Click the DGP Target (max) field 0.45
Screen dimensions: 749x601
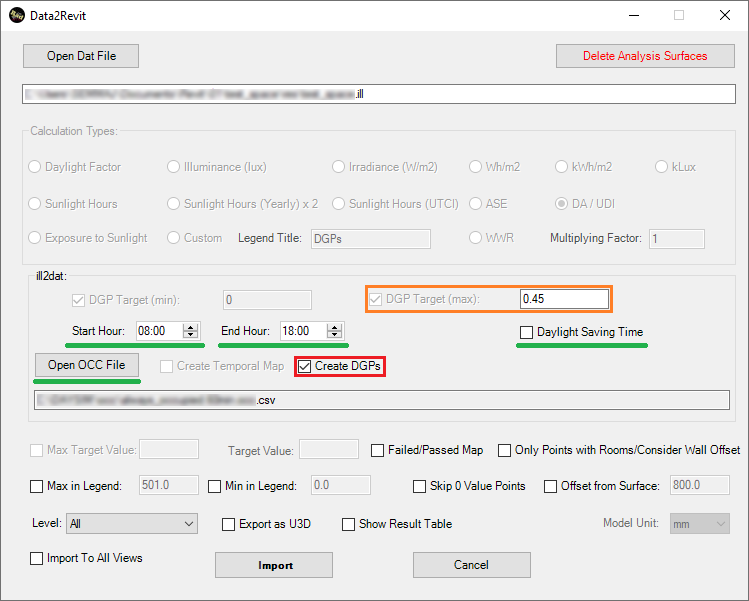pyautogui.click(x=564, y=299)
